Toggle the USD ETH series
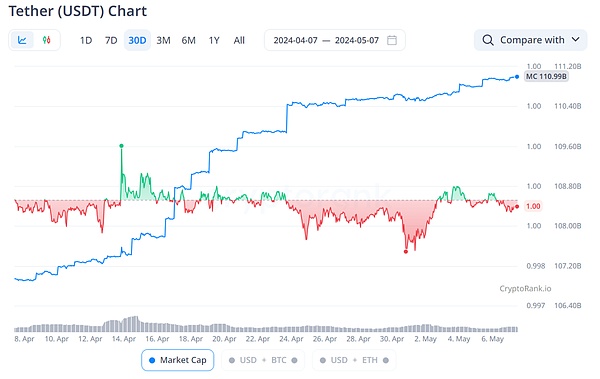The height and width of the screenshot is (379, 600). tap(354, 360)
